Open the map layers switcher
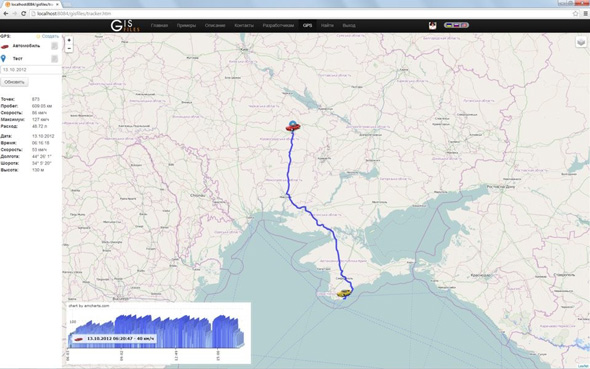This screenshot has height=369, width=590. click(x=581, y=42)
